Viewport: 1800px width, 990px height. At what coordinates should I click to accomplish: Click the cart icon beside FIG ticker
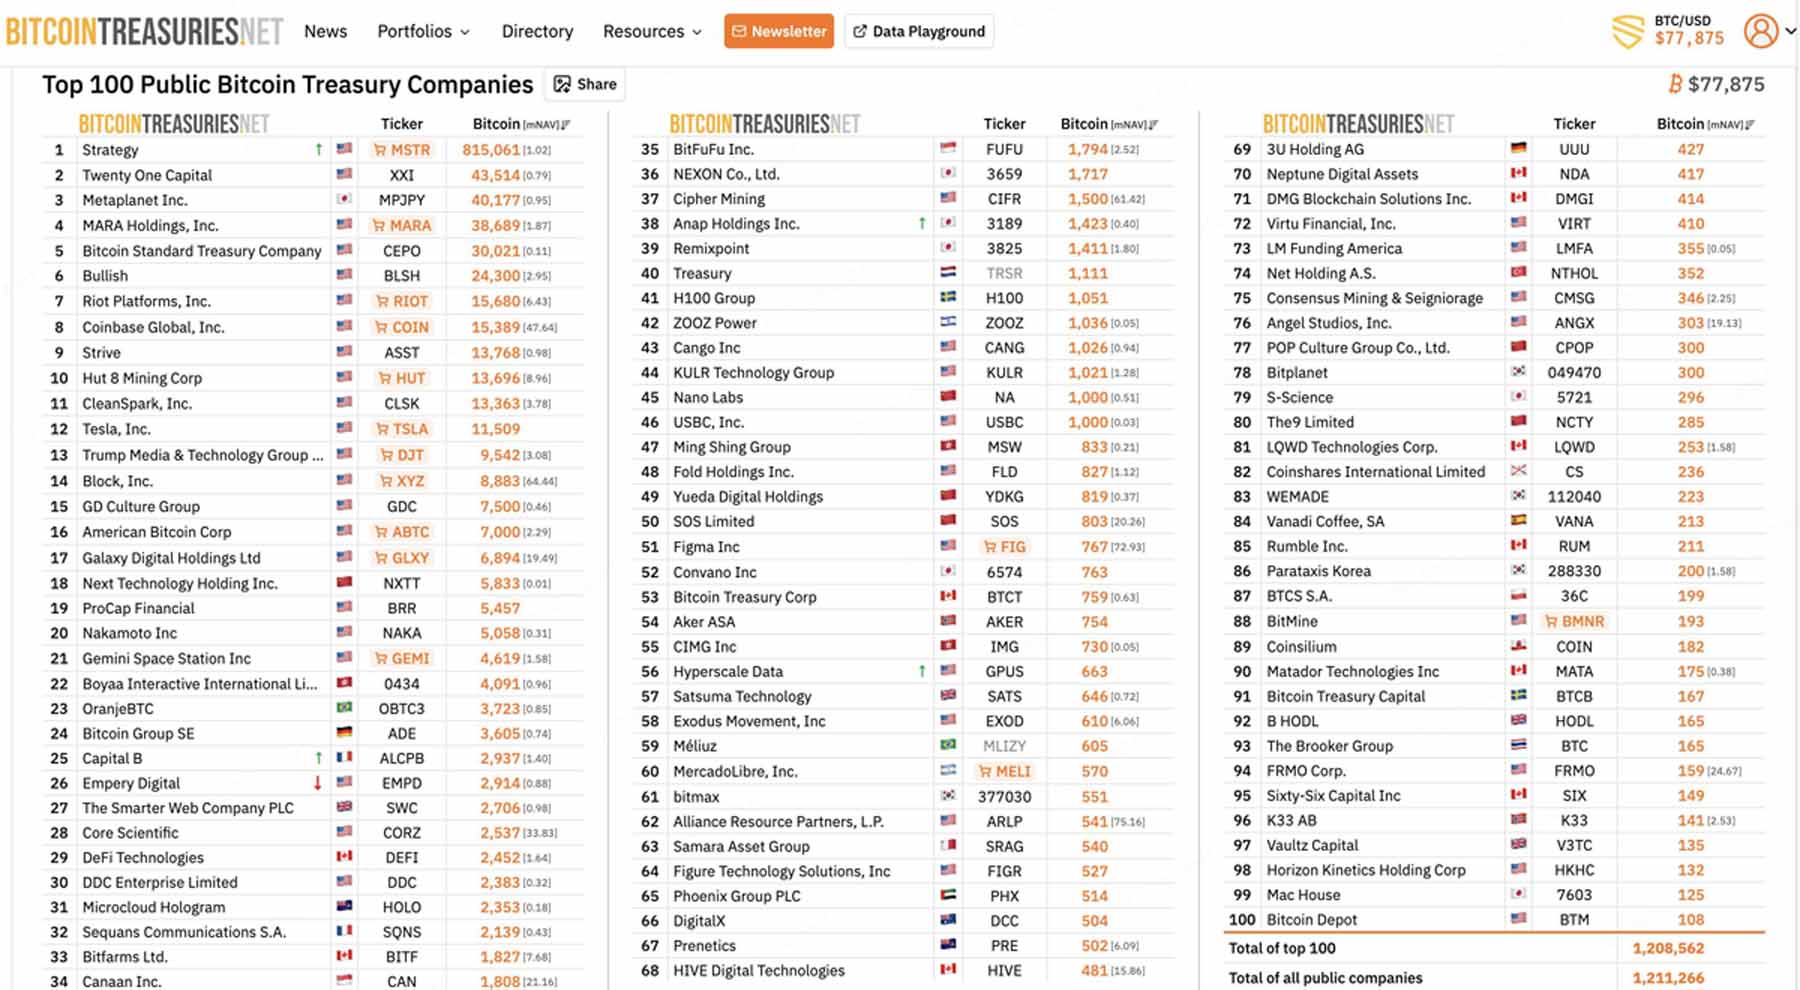(x=990, y=547)
